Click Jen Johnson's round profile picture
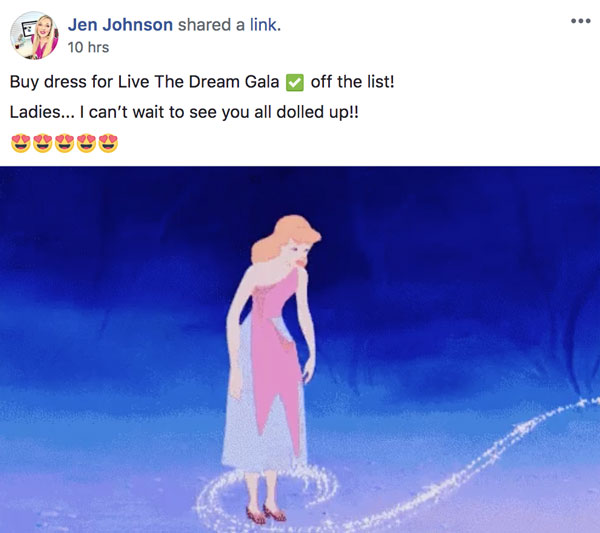 [x=34, y=35]
